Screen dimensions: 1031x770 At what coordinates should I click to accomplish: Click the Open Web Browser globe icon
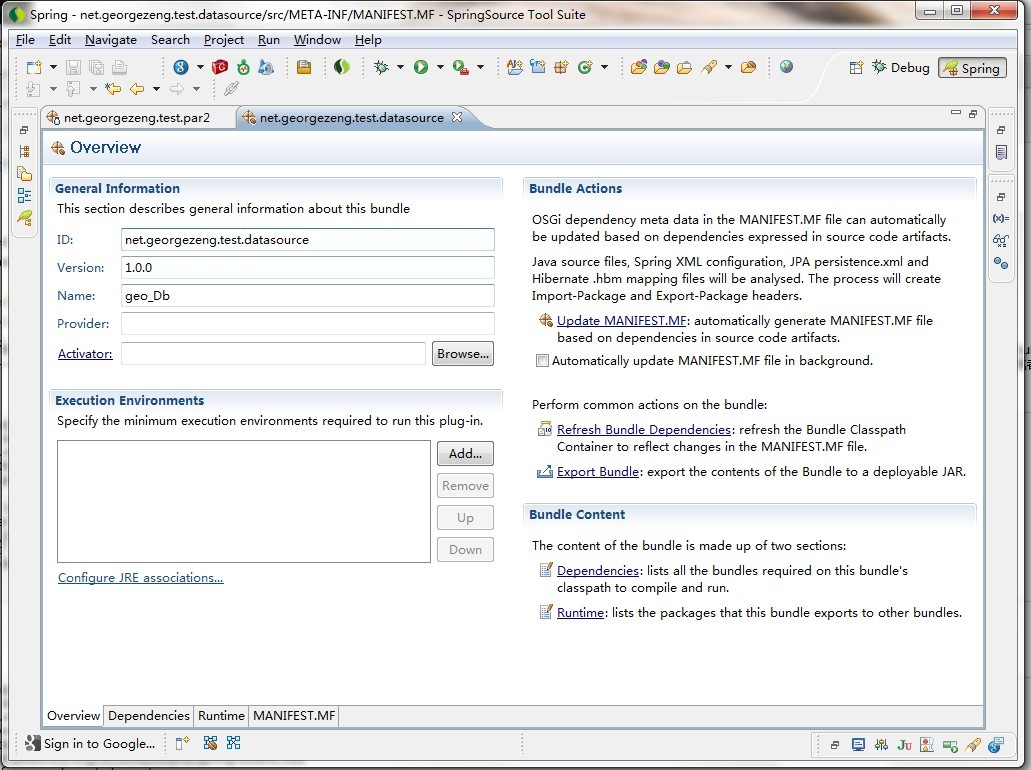(x=786, y=66)
